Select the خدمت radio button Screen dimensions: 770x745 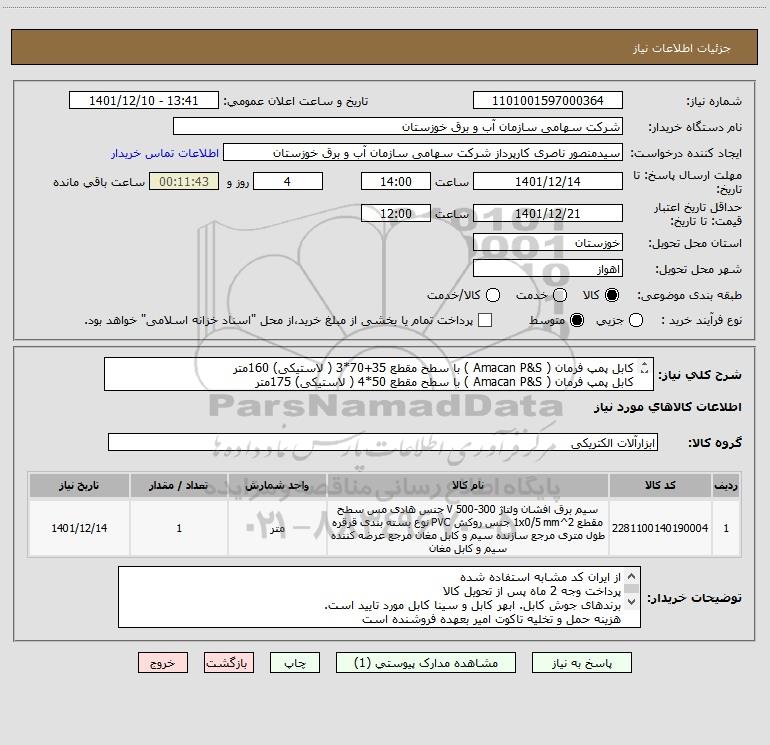point(560,295)
